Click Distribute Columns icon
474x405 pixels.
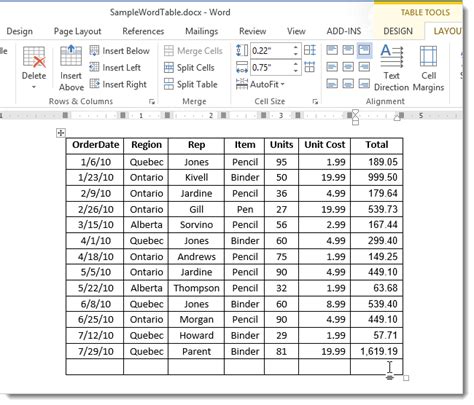(x=310, y=67)
